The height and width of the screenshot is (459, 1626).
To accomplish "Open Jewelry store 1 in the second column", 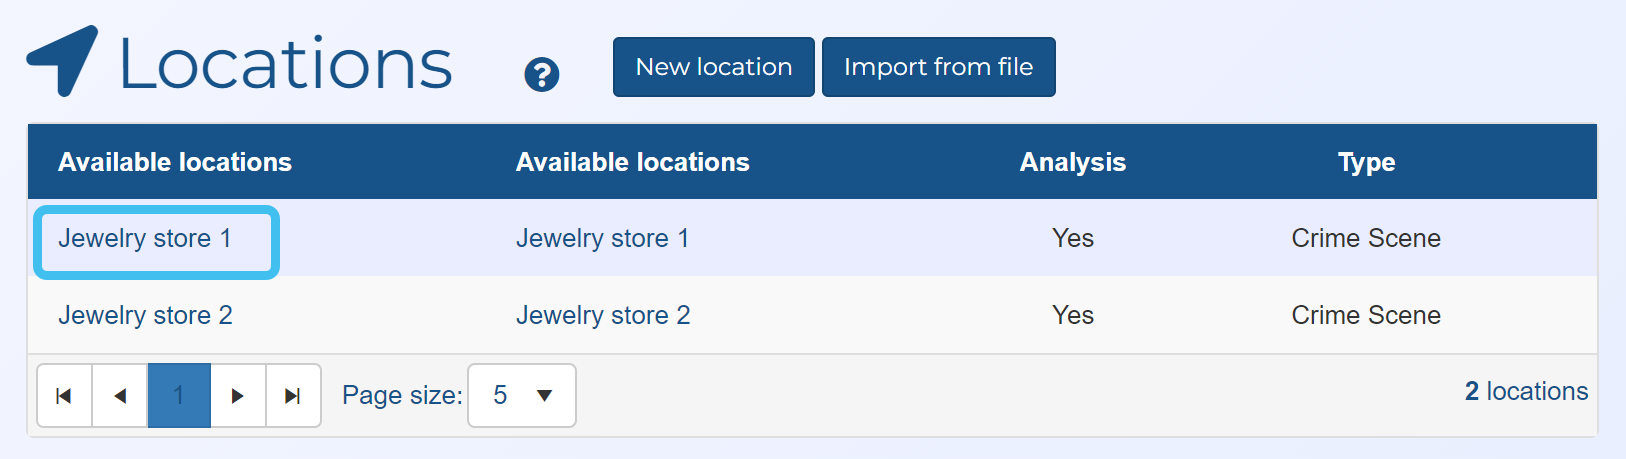I will coord(602,239).
